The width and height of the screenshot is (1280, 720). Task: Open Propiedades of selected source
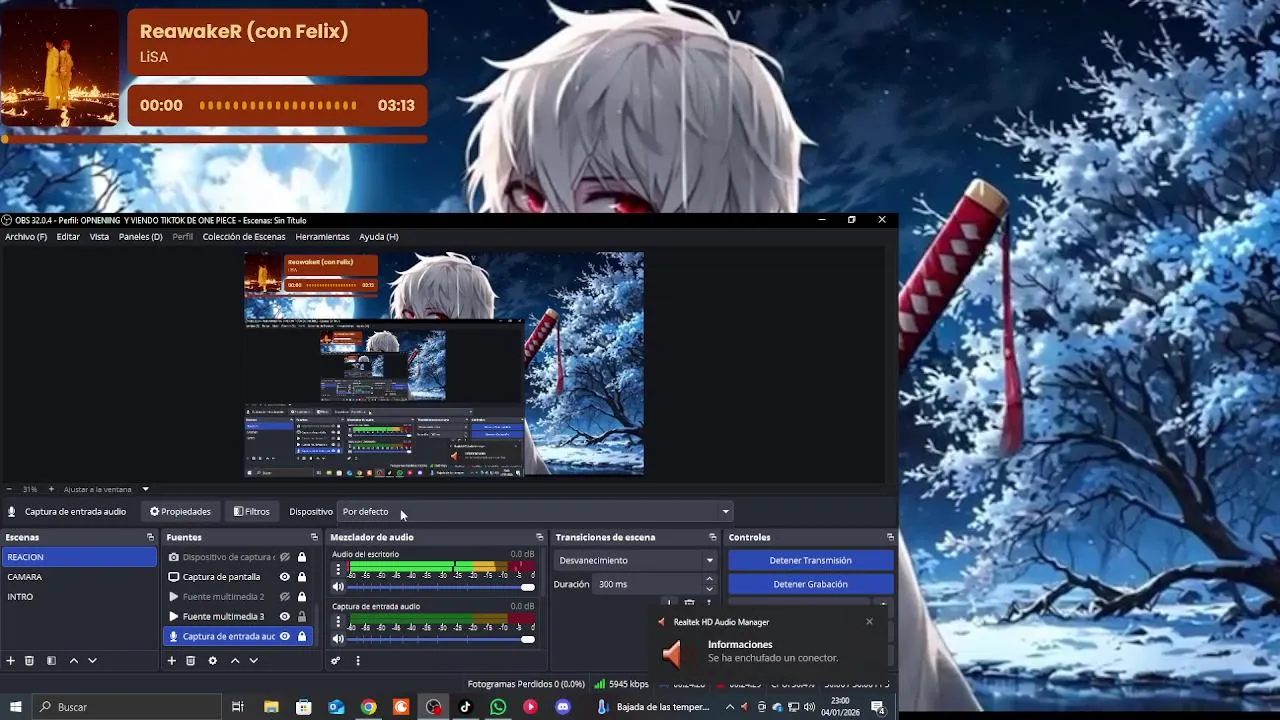pos(181,512)
